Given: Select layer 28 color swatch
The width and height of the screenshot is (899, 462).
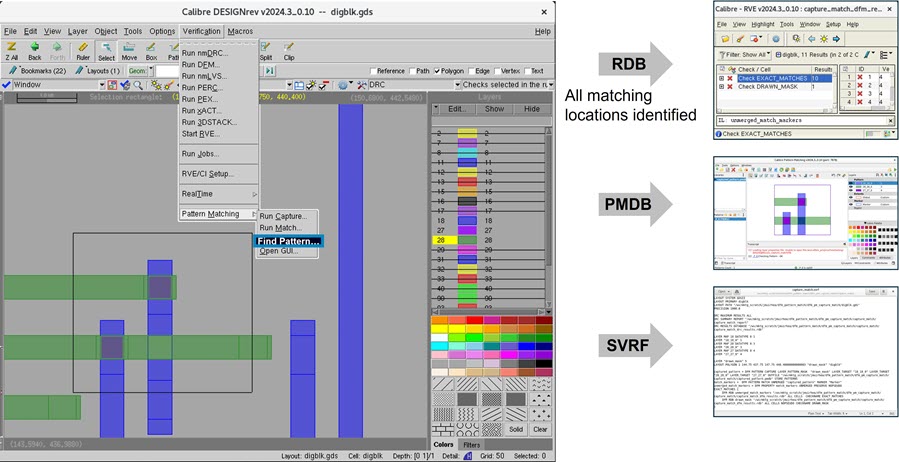Looking at the screenshot, I should point(467,241).
